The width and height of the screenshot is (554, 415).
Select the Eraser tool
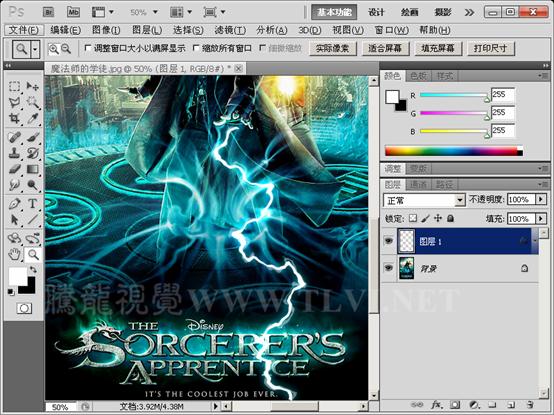14,169
